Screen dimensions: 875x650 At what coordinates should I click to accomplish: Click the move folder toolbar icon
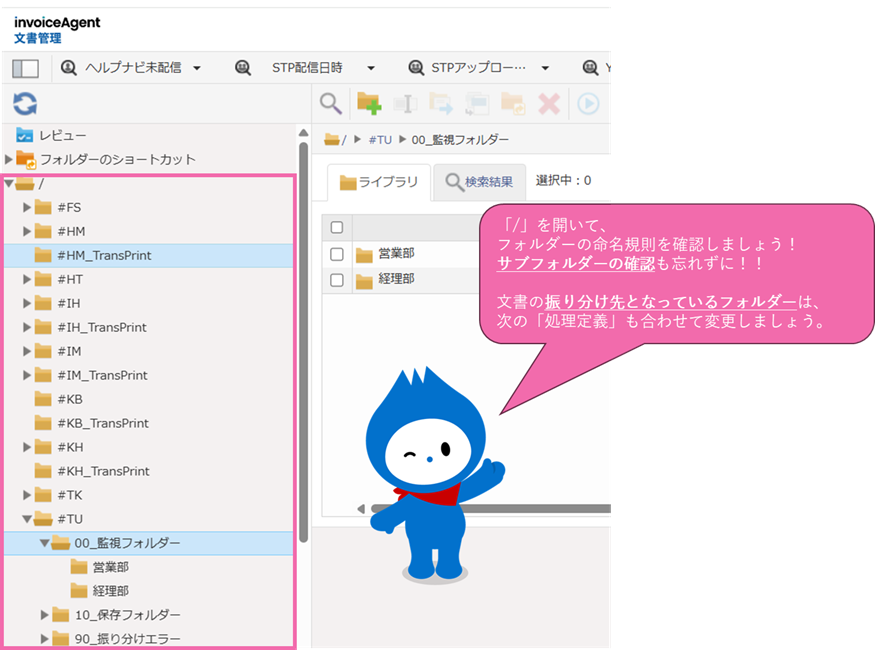click(x=440, y=103)
